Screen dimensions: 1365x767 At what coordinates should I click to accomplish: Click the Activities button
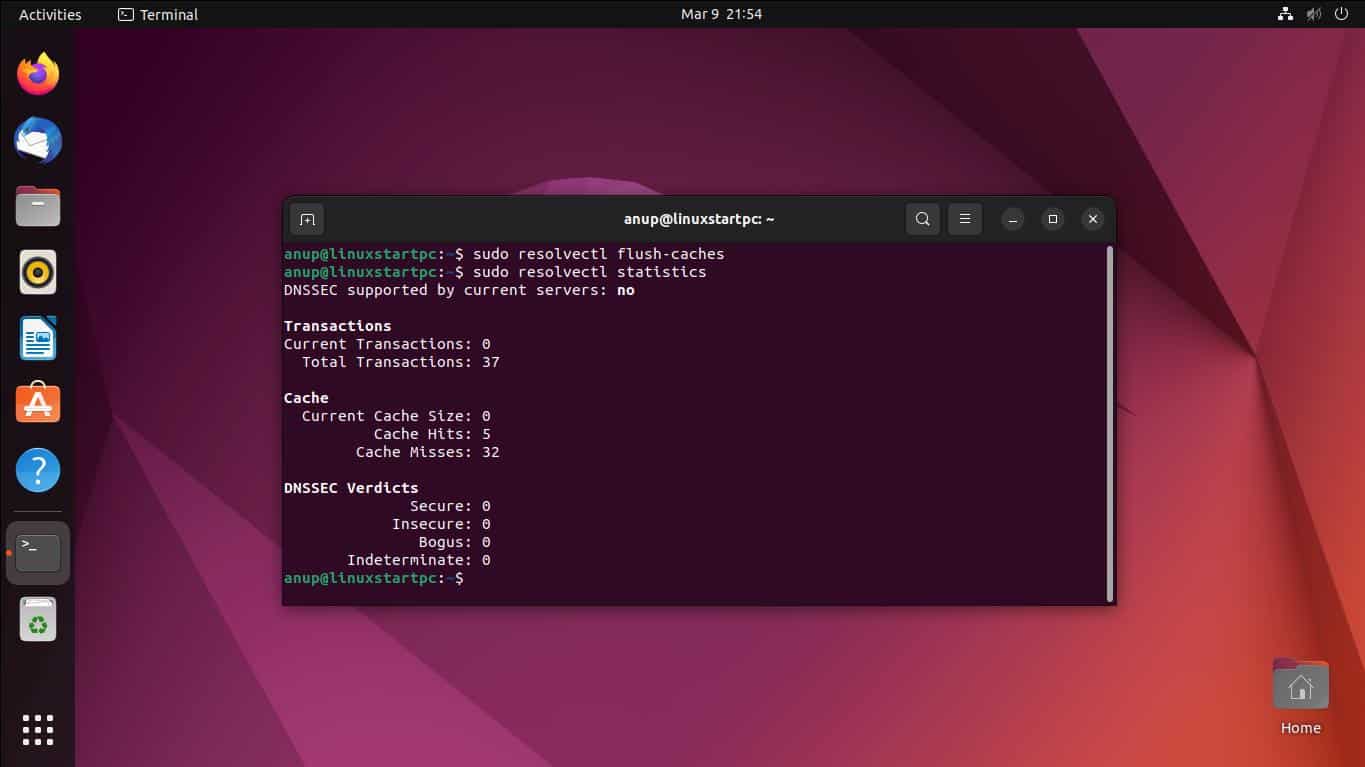(50, 14)
